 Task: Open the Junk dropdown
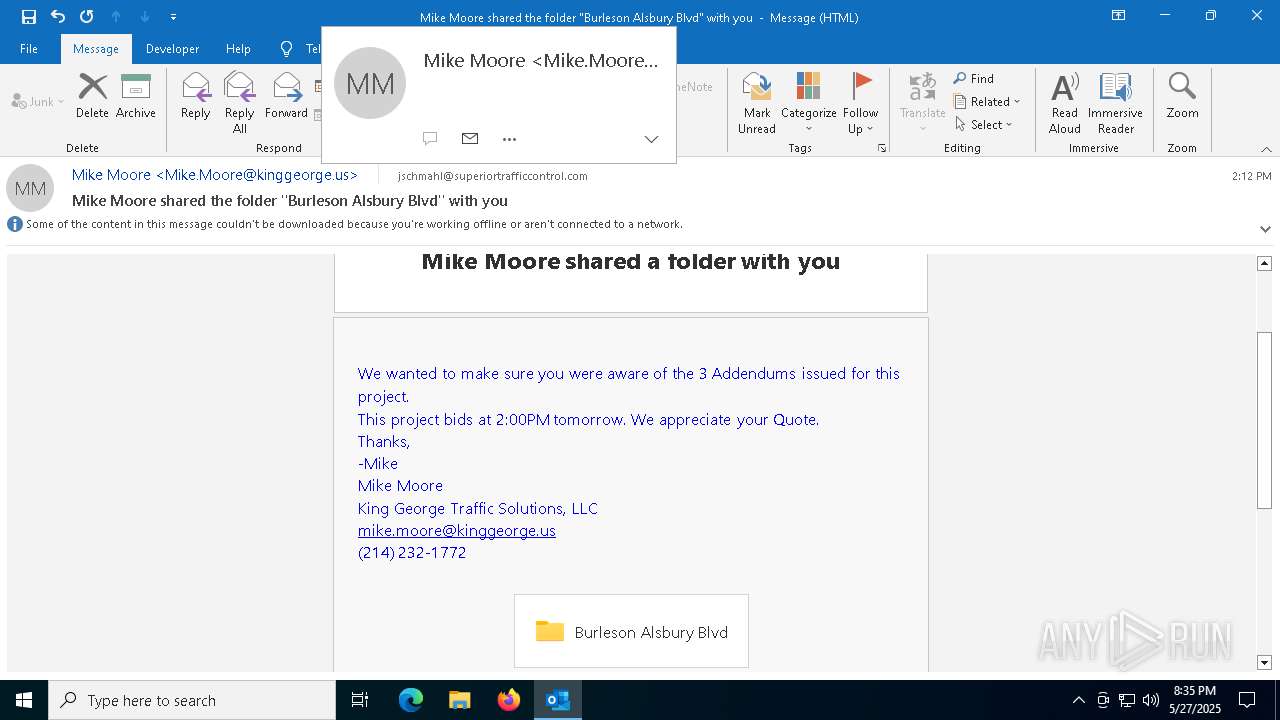pos(38,102)
